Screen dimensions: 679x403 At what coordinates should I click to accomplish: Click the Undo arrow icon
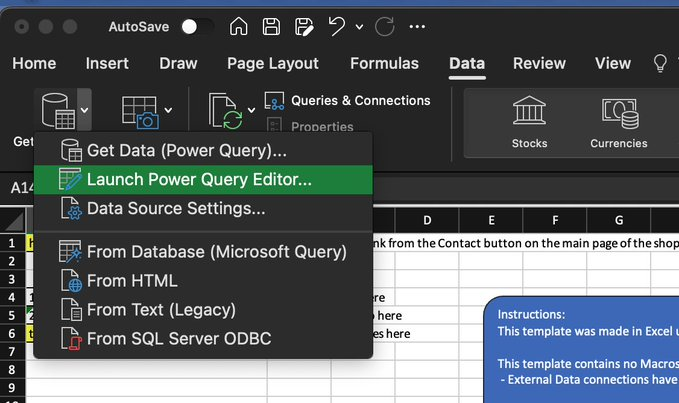point(337,26)
